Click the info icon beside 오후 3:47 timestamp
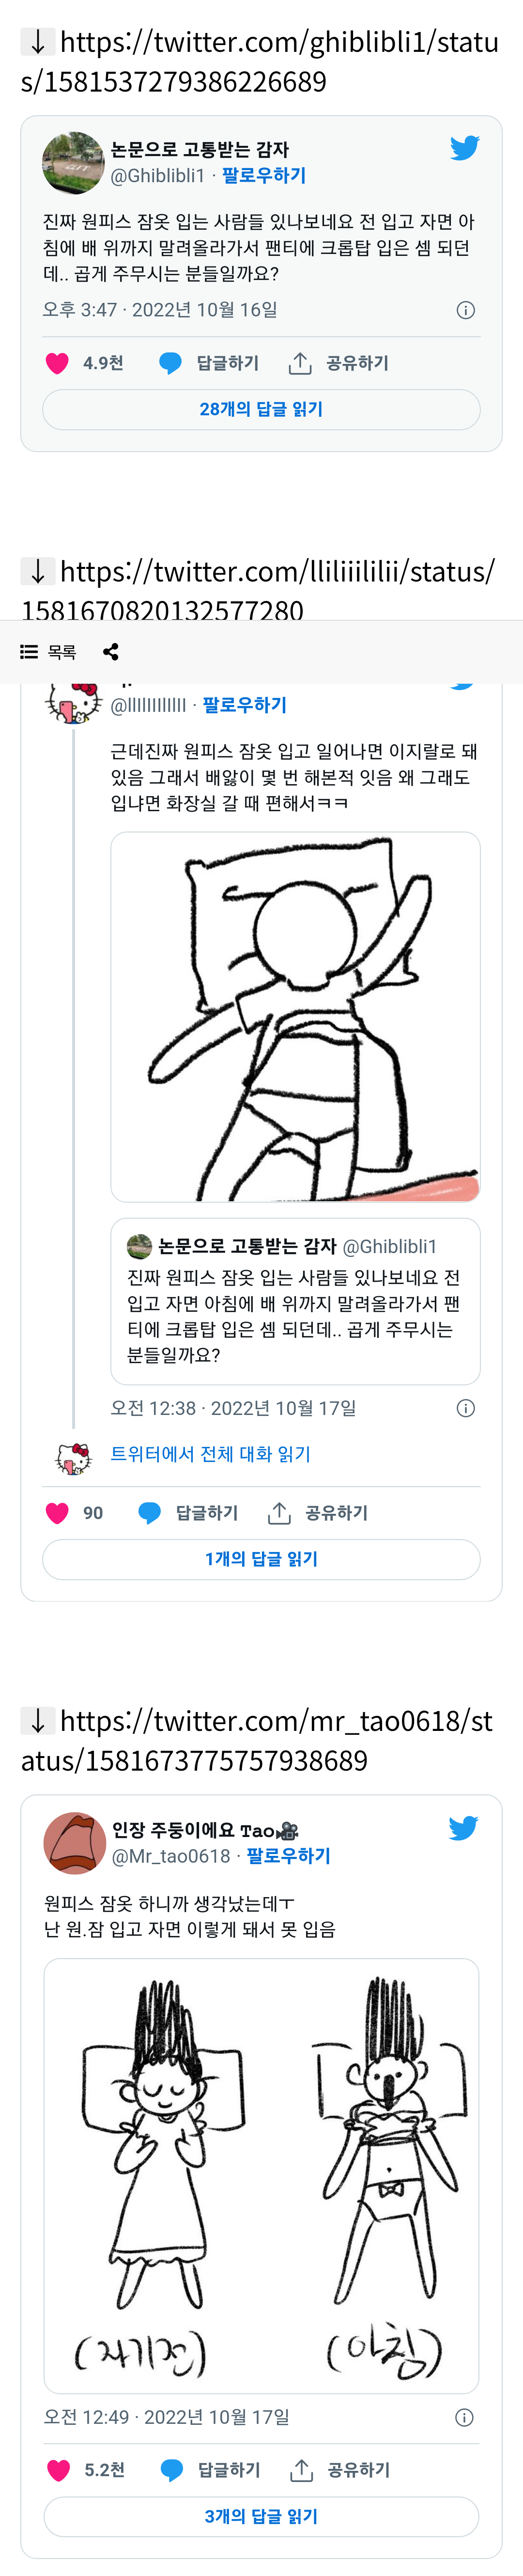Image resolution: width=523 pixels, height=2576 pixels. (465, 310)
